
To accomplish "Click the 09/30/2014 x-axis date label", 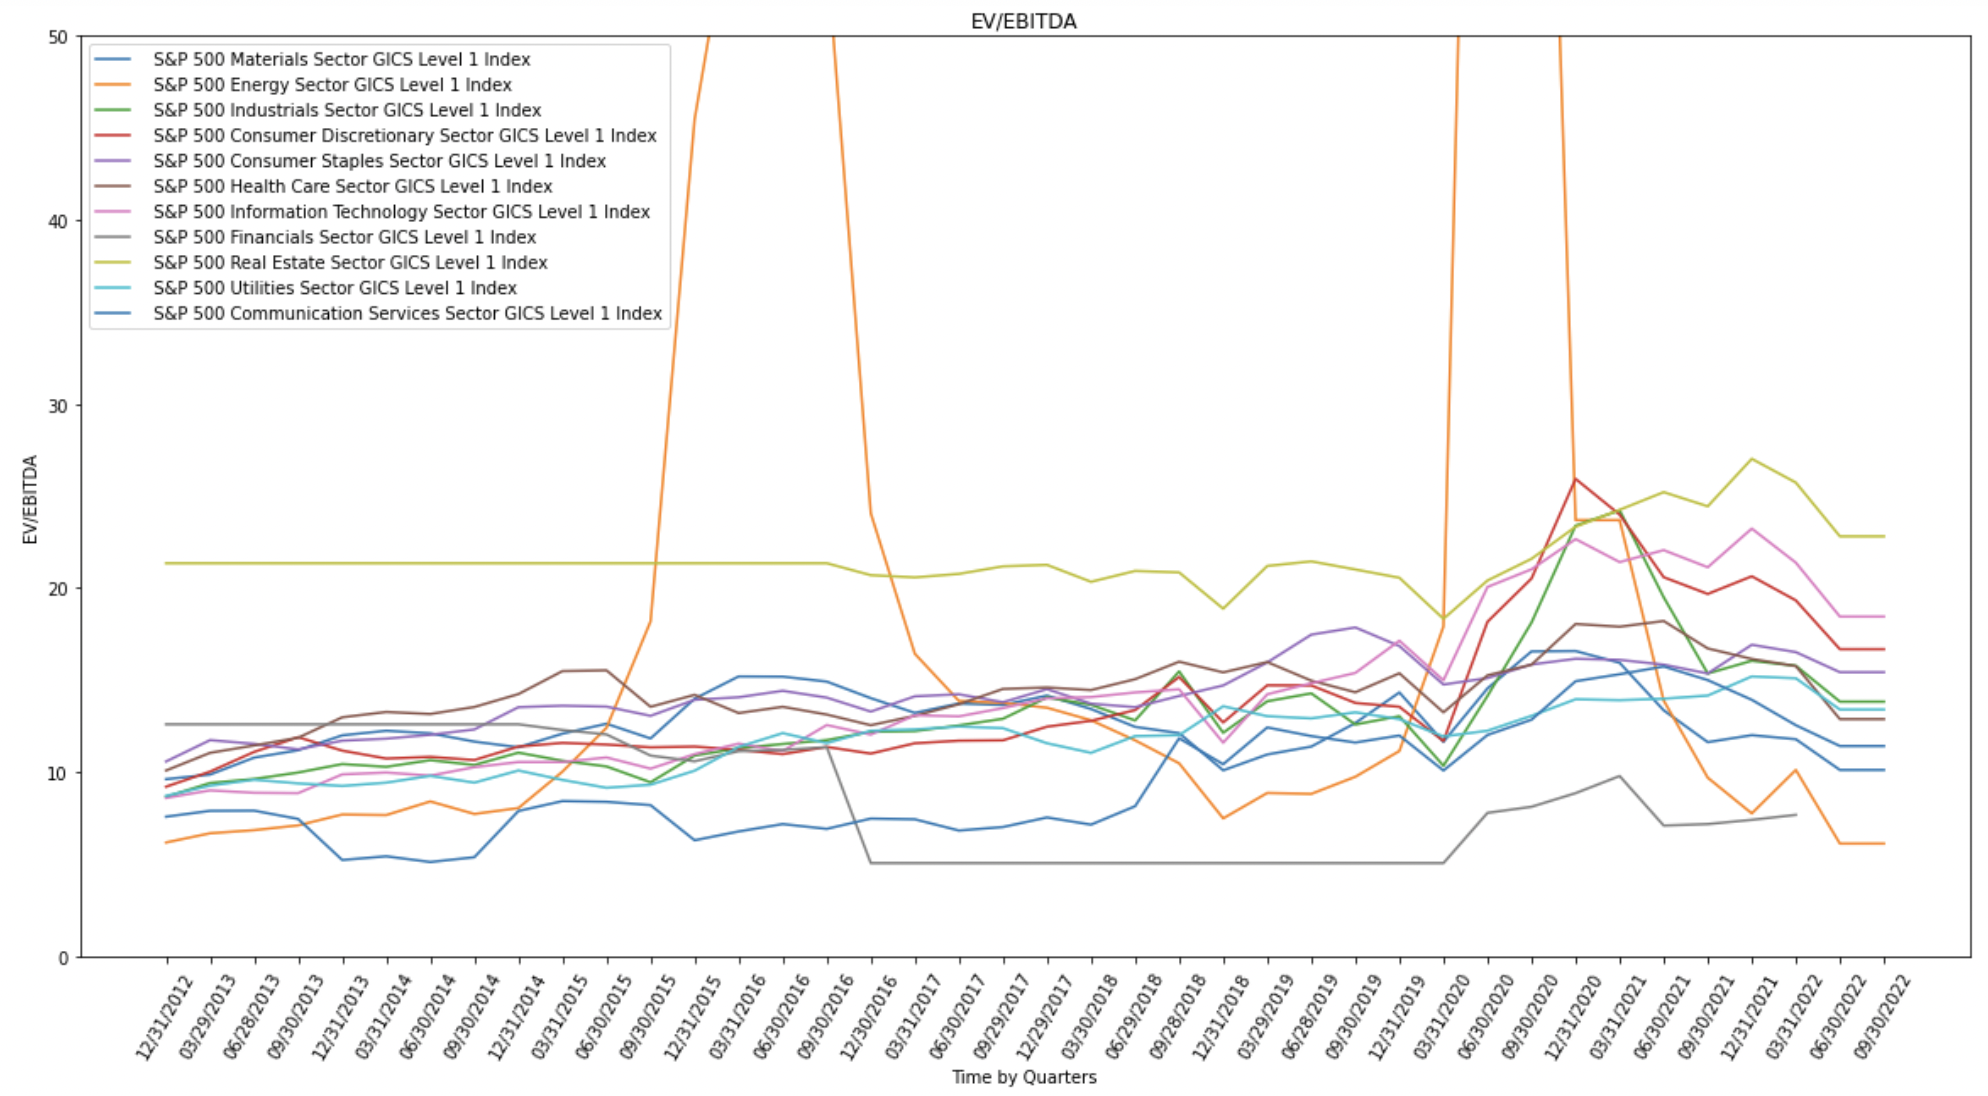I will click(472, 1017).
